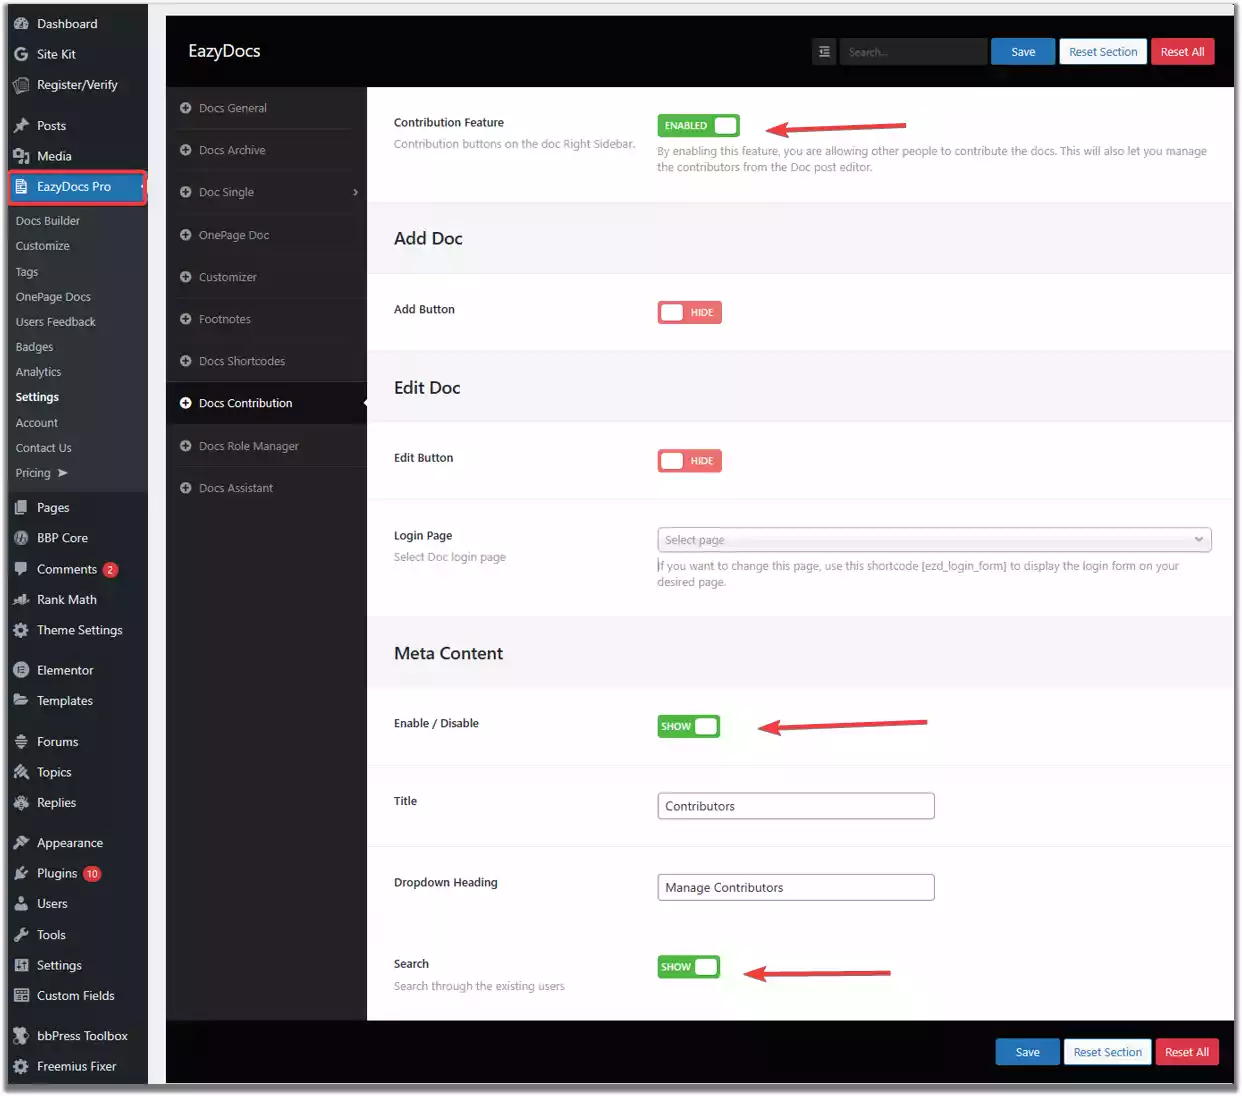Toggle the Add Button HIDE switch
The image size is (1242, 1096).
(689, 312)
